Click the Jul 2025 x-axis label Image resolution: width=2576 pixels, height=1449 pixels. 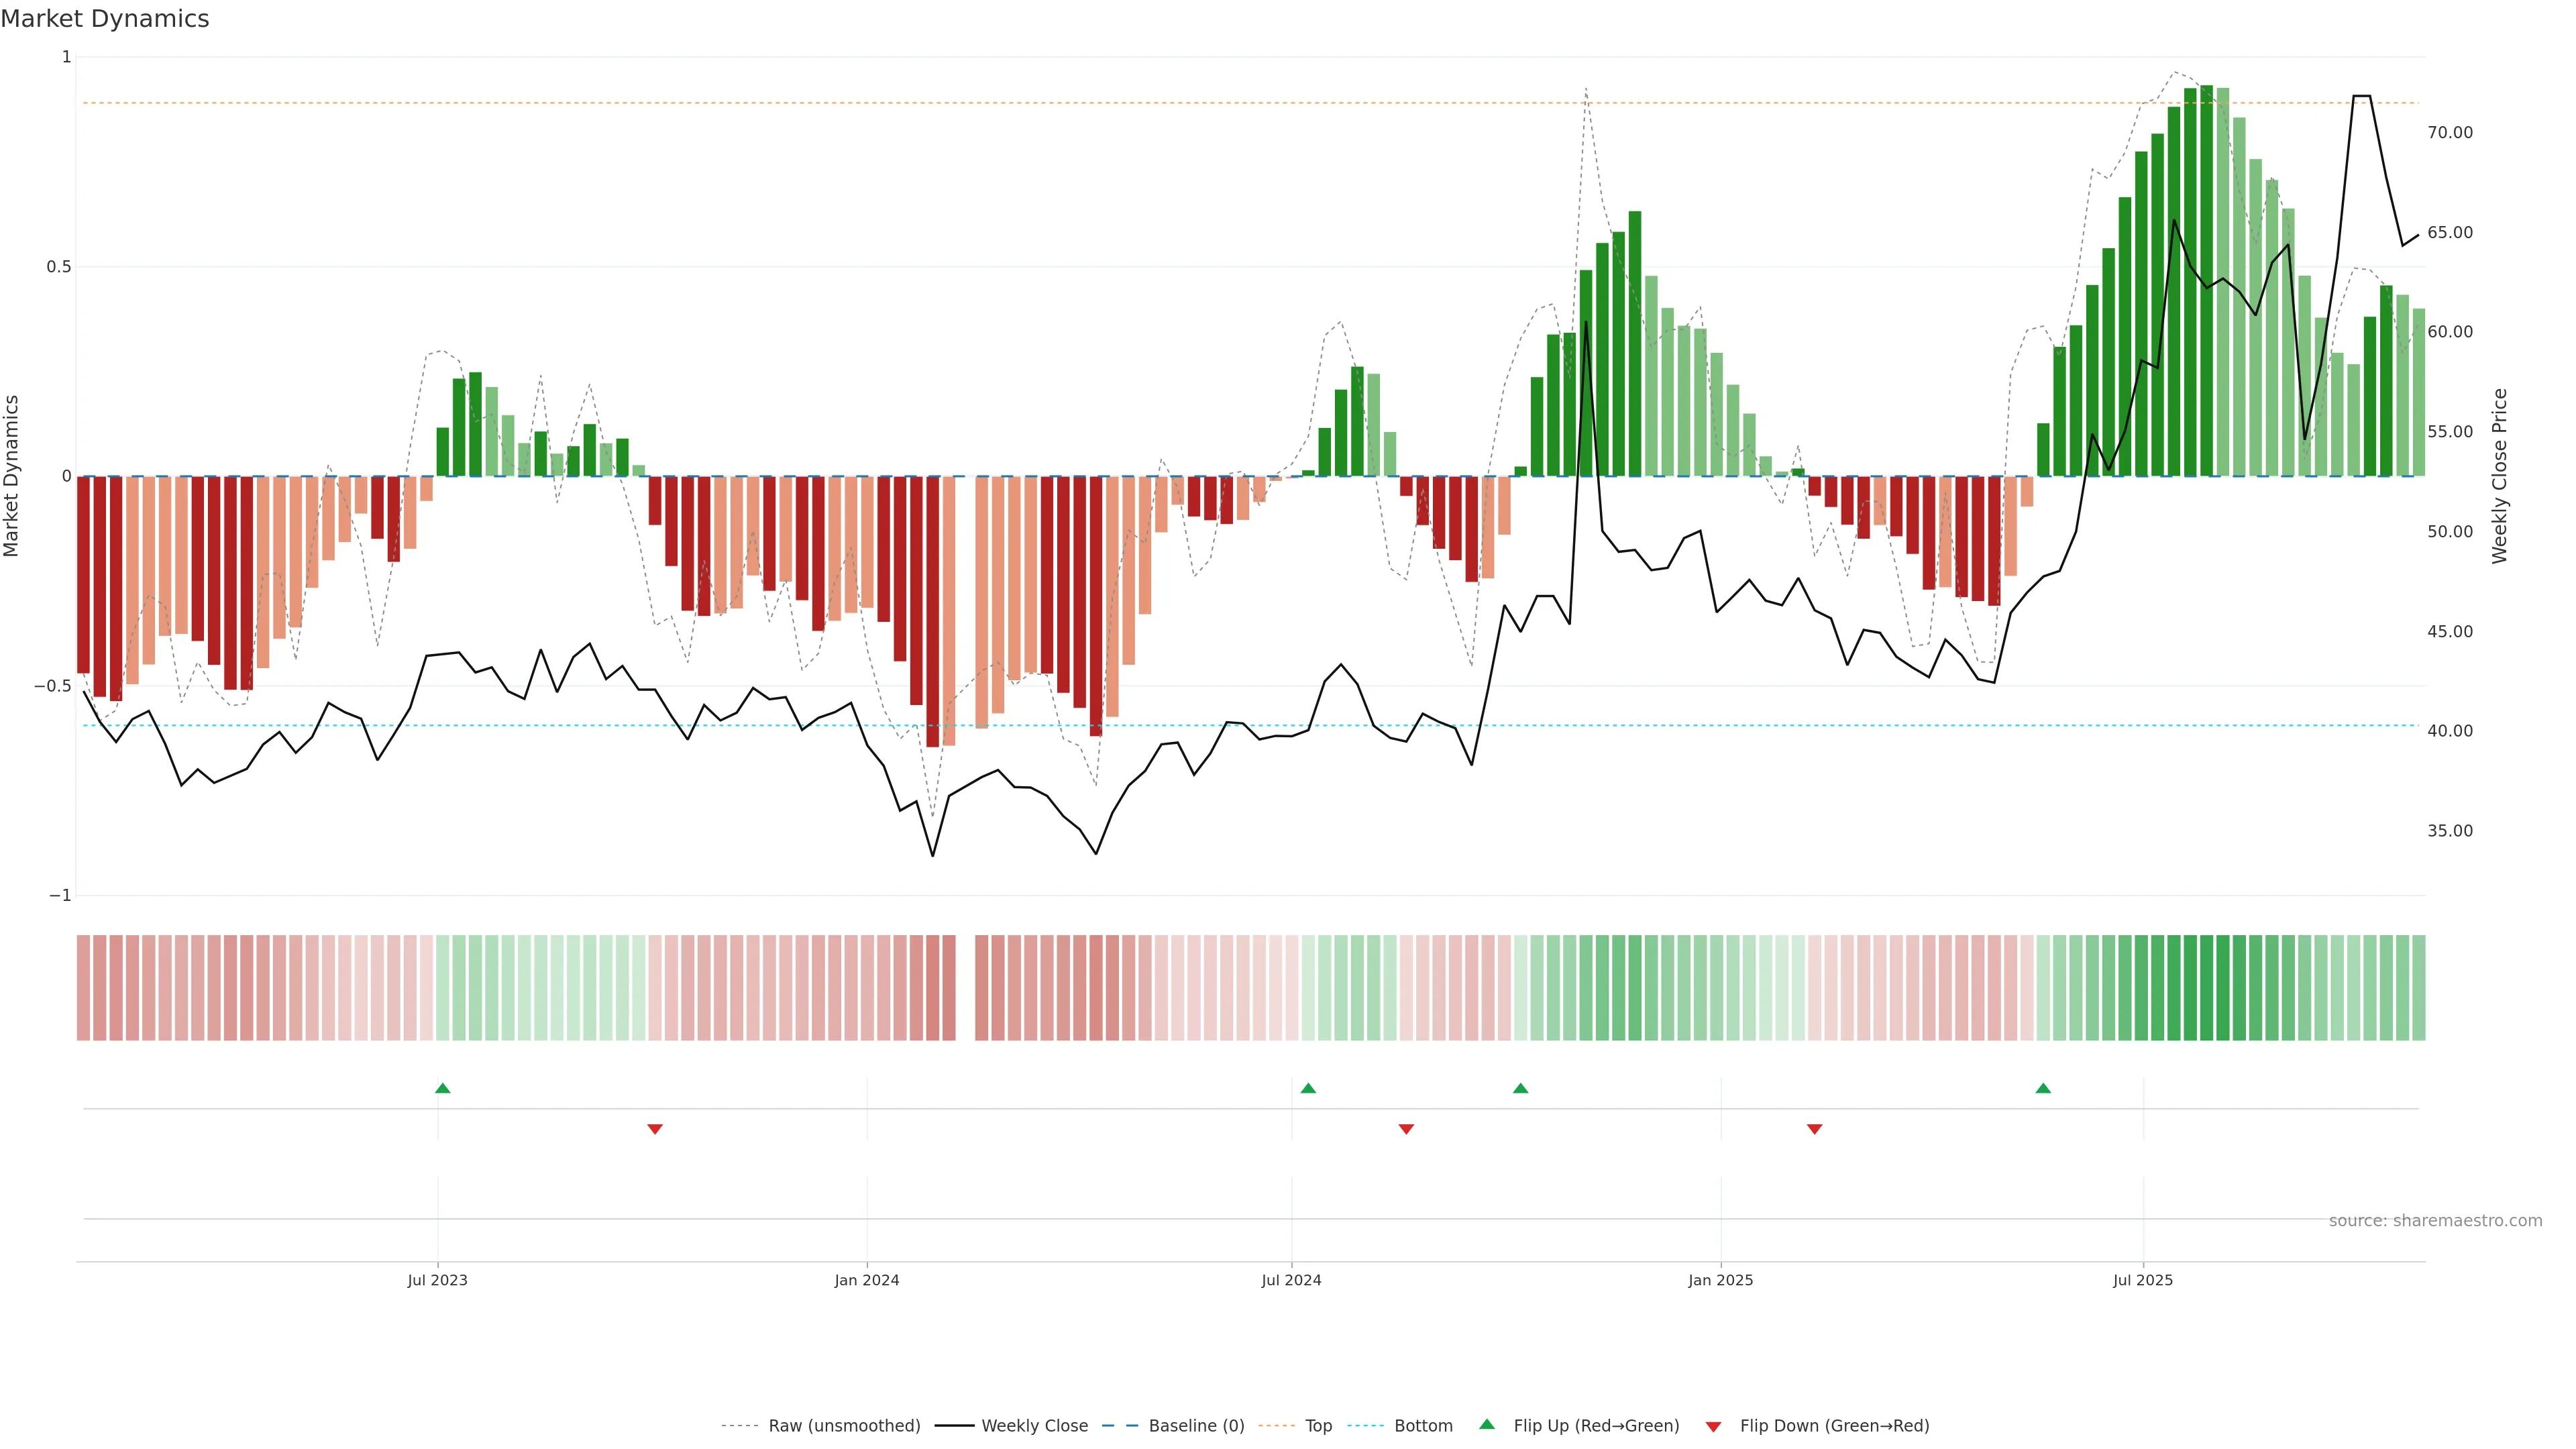pyautogui.click(x=2143, y=1280)
